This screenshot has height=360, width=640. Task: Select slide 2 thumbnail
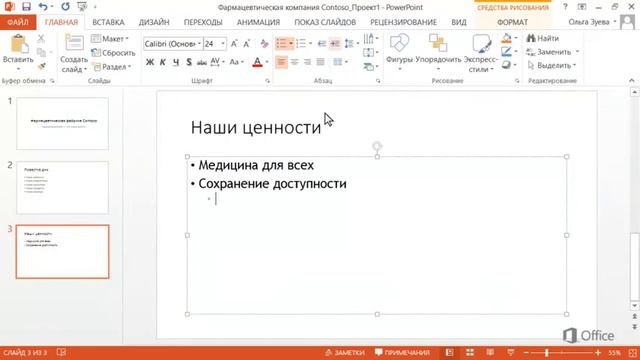62,187
